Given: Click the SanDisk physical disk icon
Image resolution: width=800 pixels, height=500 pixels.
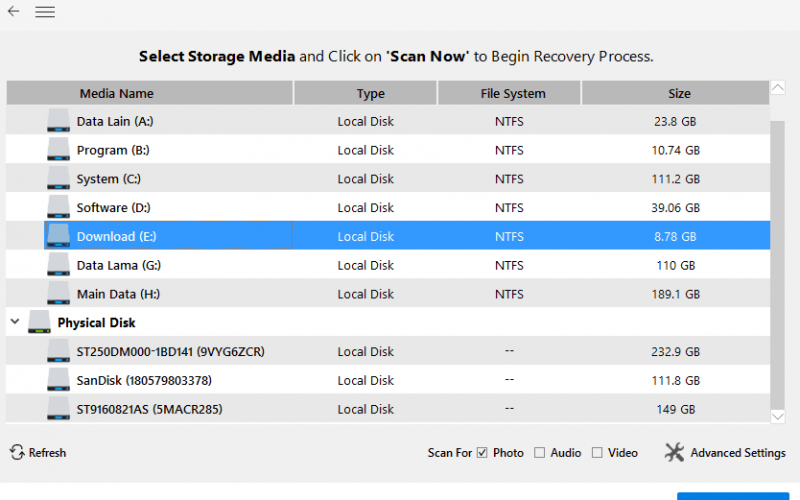Looking at the screenshot, I should (58, 380).
